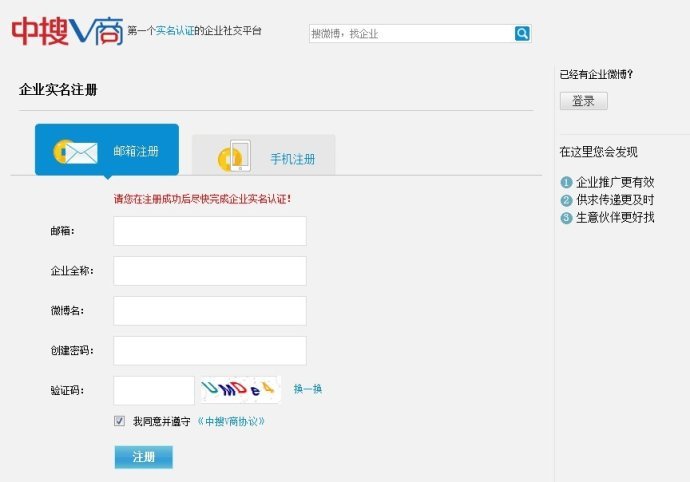Click the 登录 button
690x482 pixels.
[584, 101]
